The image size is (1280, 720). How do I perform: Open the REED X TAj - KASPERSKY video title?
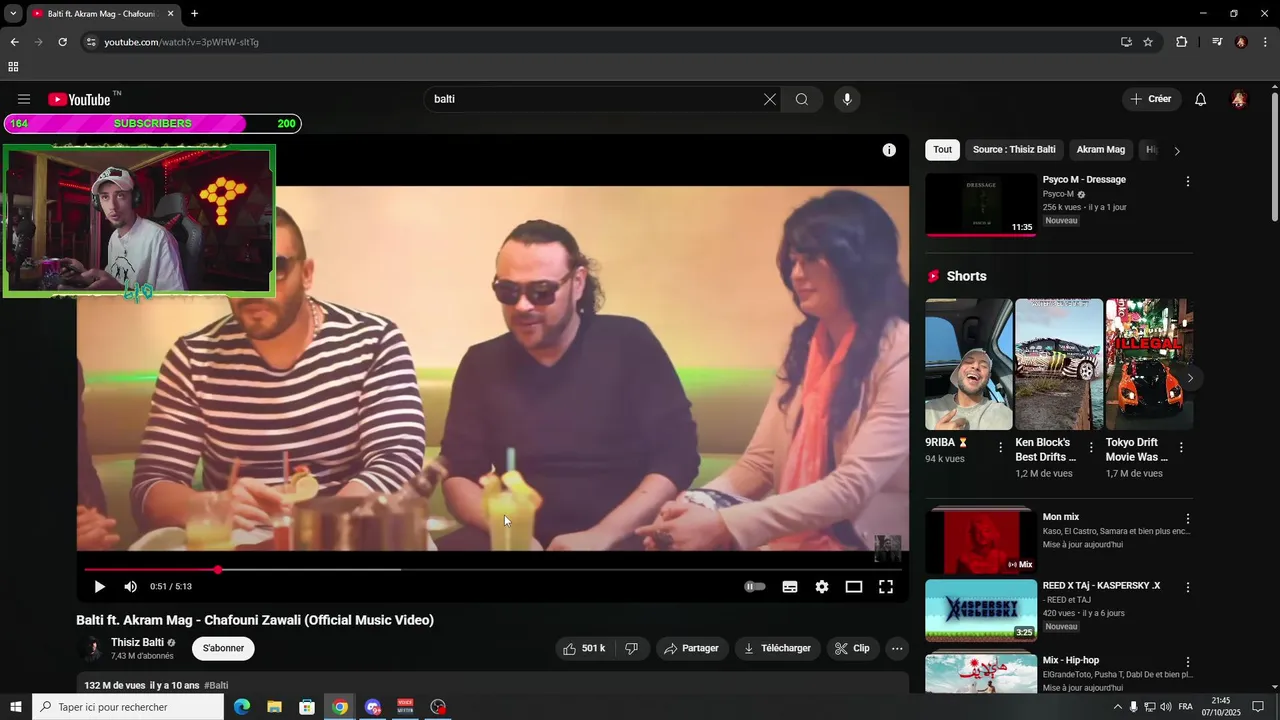coord(1101,586)
